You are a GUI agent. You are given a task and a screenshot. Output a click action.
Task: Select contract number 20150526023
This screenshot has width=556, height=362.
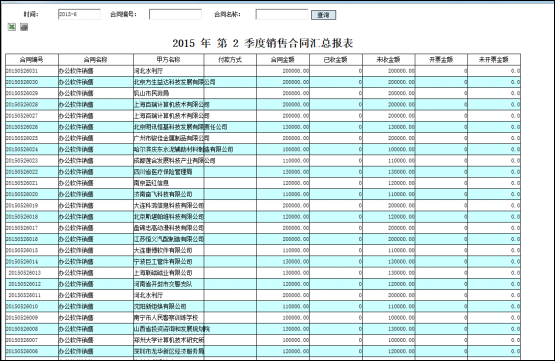(x=22, y=161)
